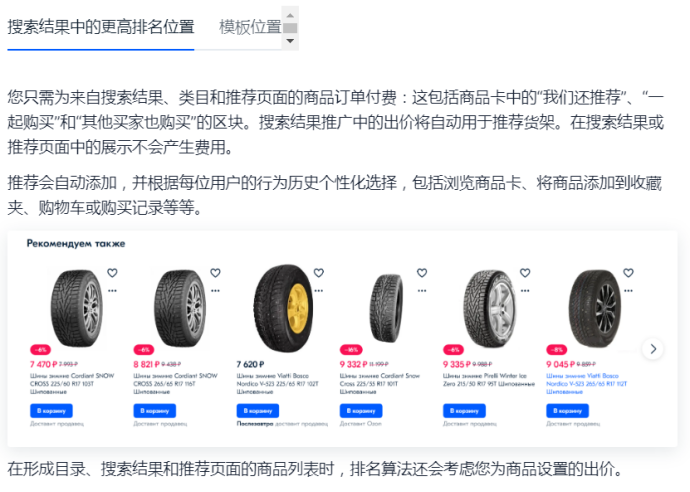Viewport: 690px width, 492px height.
Task: Add 7 620 ₽ Viatti tire to favorites
Action: pyautogui.click(x=319, y=273)
